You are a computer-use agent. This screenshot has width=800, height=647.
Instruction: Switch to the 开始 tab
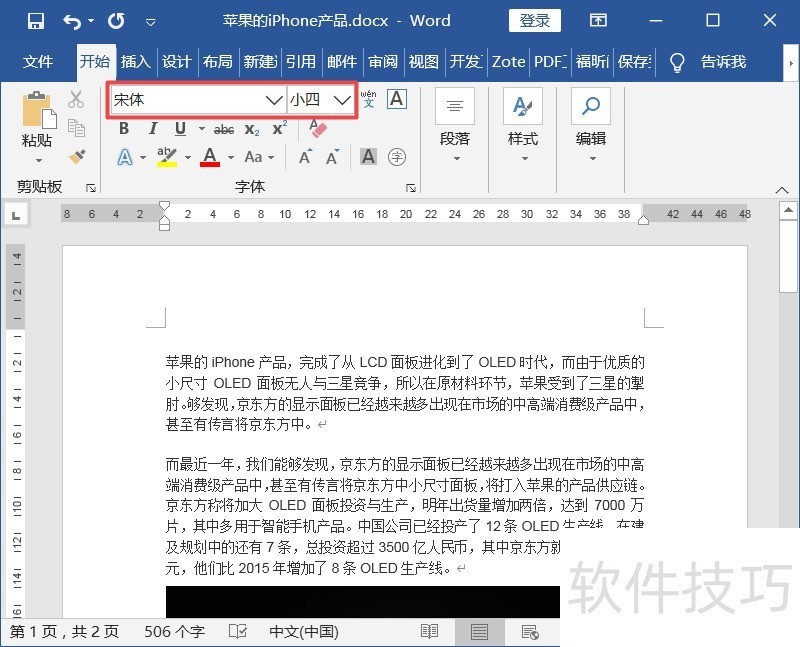pyautogui.click(x=95, y=62)
